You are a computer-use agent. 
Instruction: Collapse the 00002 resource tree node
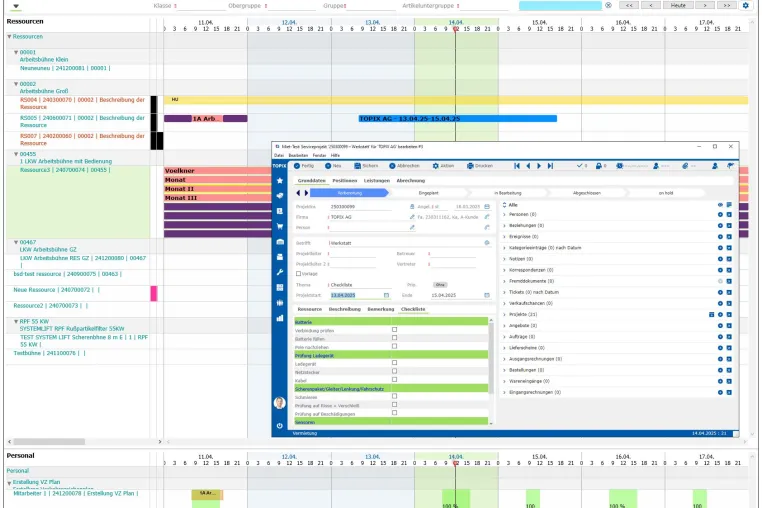(x=16, y=84)
